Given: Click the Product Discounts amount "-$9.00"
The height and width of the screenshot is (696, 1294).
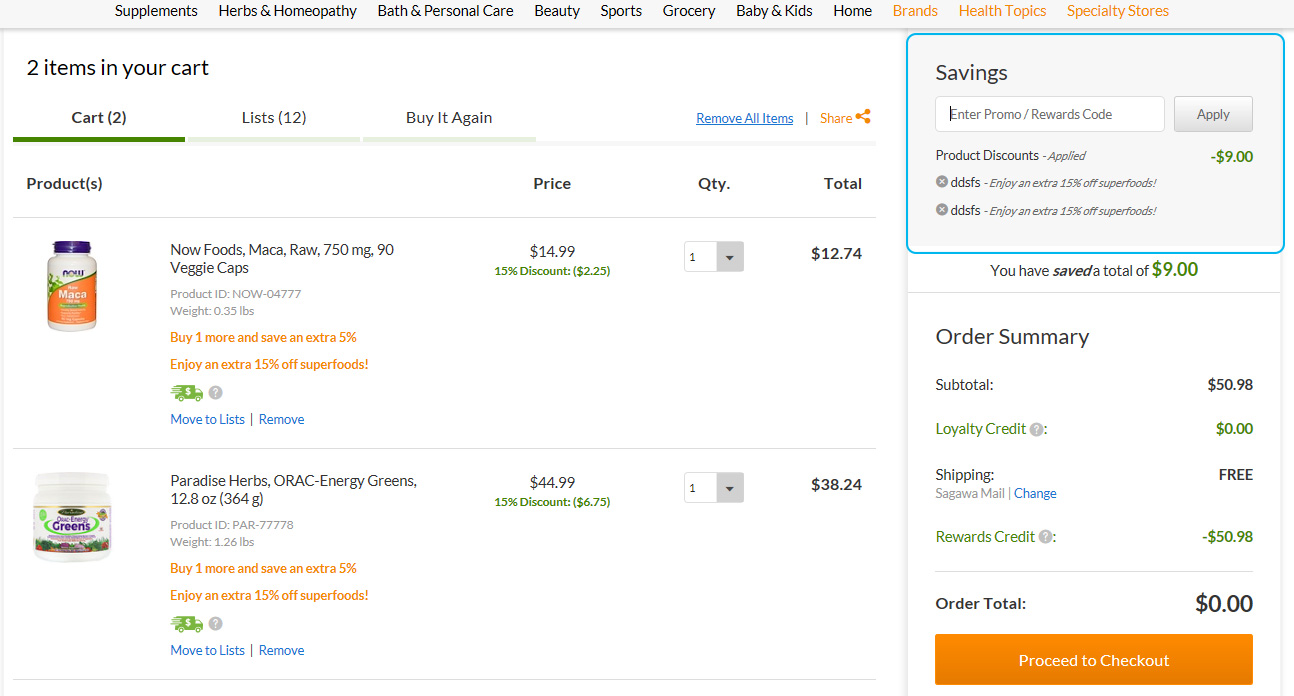Looking at the screenshot, I should coord(1231,157).
